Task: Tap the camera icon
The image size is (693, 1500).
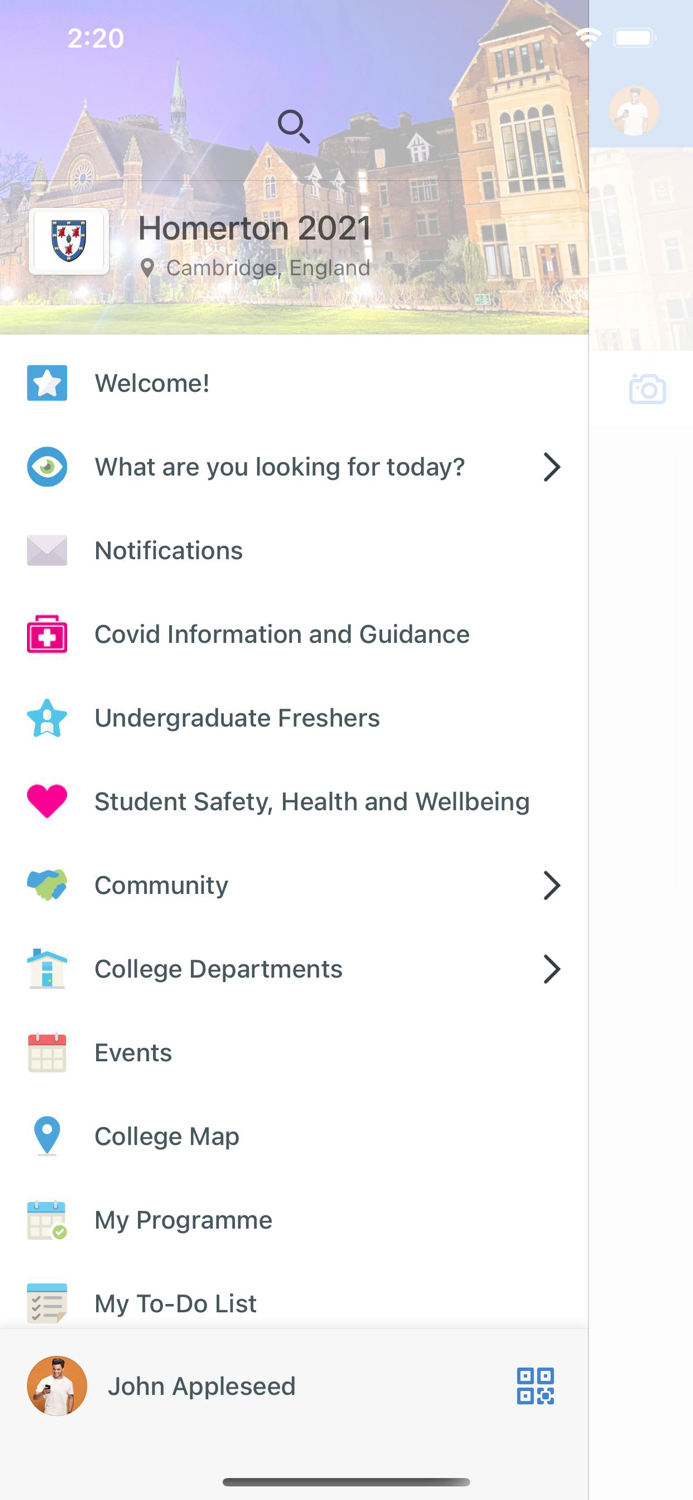Action: pyautogui.click(x=647, y=389)
